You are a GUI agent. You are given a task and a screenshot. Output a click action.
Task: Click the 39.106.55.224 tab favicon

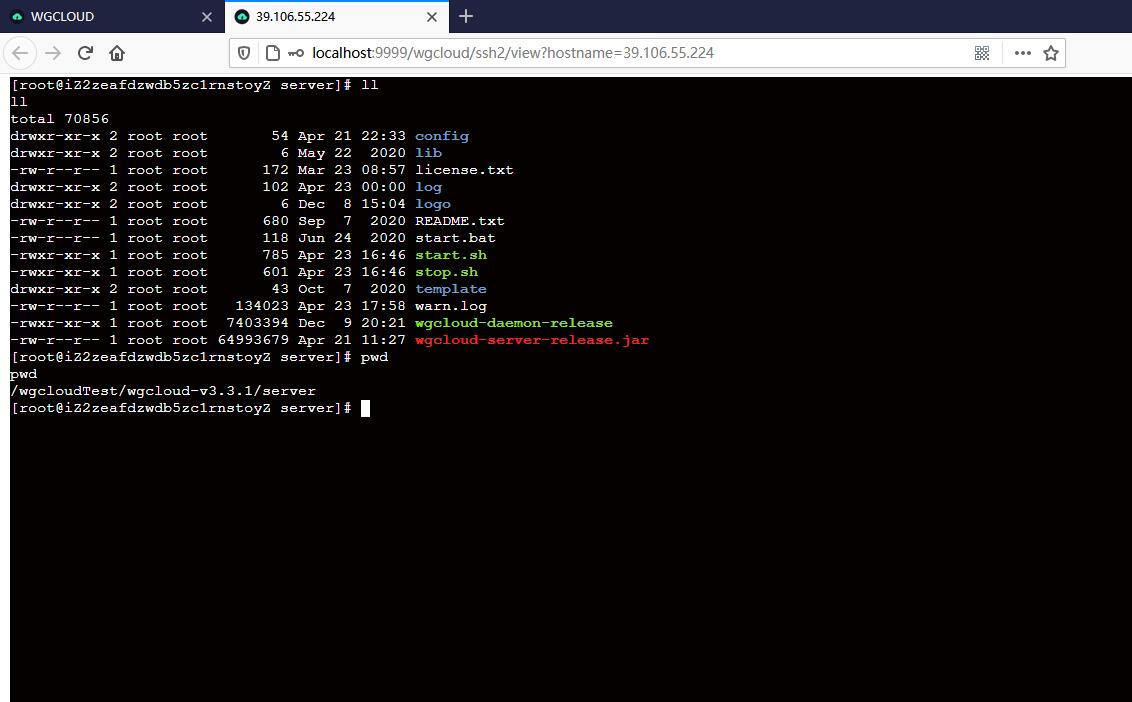[x=243, y=17]
